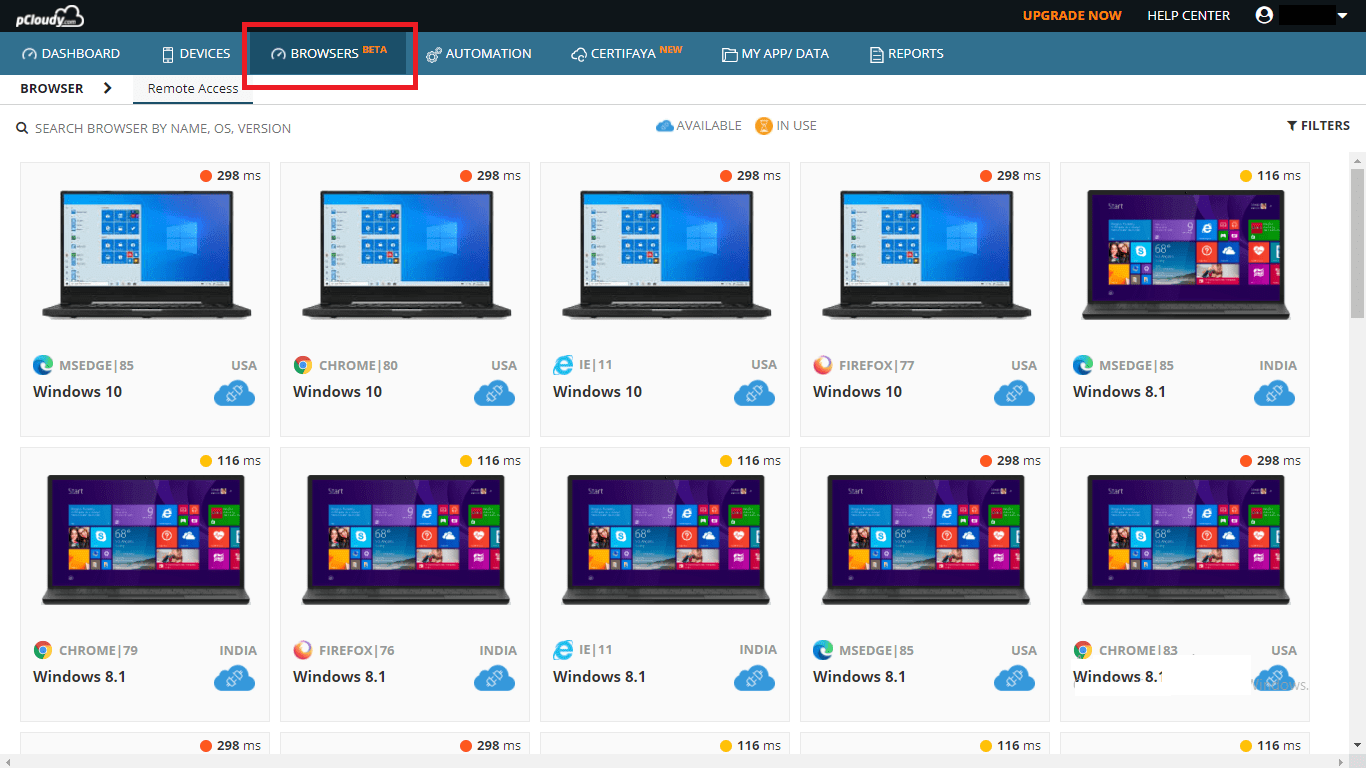The width and height of the screenshot is (1366, 768).
Task: Connect to FIREFOX 76 Windows 8.1 cloud icon
Action: click(x=494, y=678)
